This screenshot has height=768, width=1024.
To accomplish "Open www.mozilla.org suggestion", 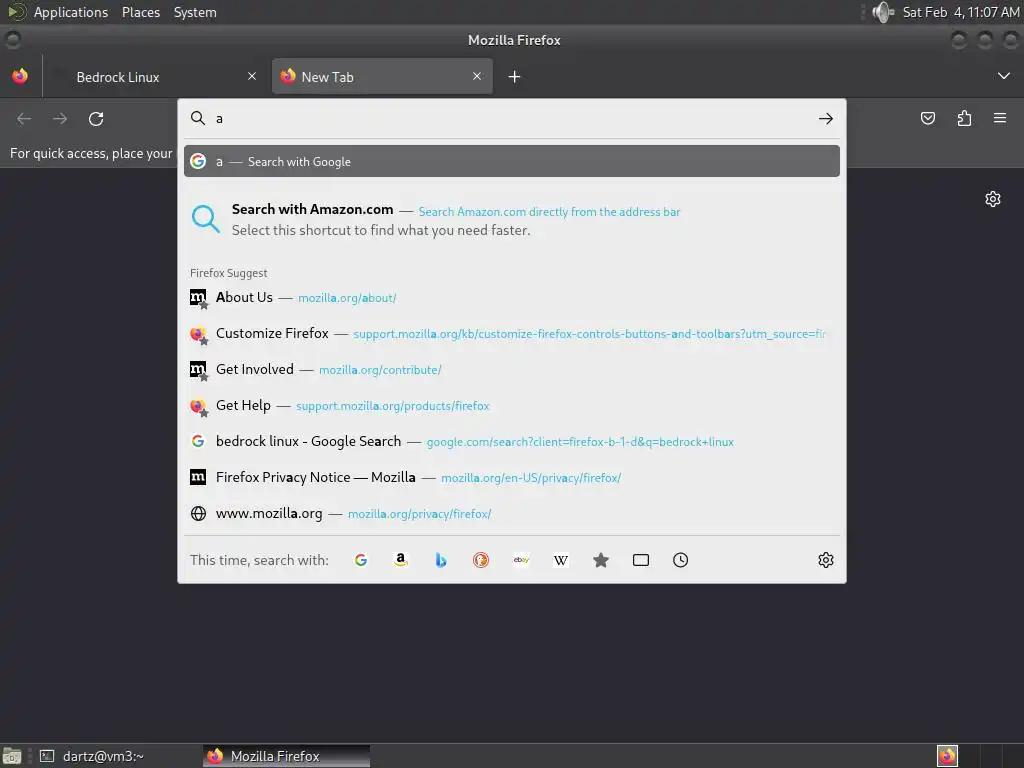I will coord(511,513).
